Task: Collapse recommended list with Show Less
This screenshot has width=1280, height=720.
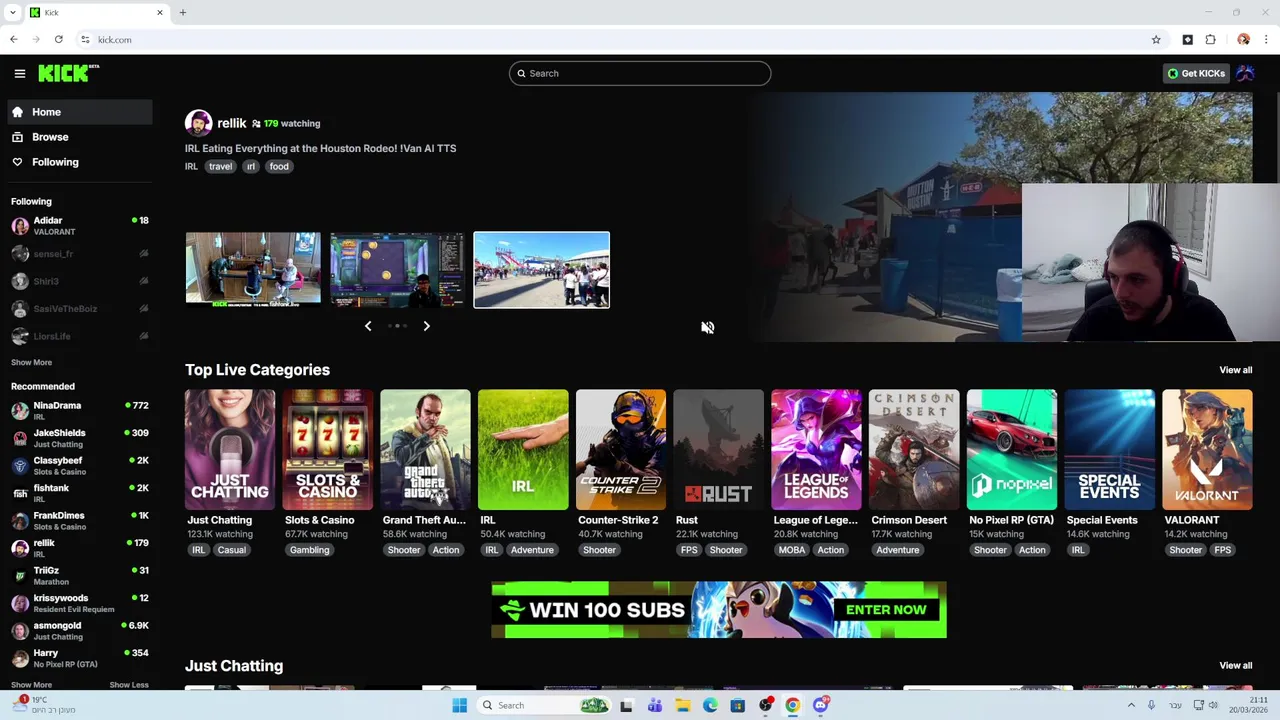Action: [128, 685]
